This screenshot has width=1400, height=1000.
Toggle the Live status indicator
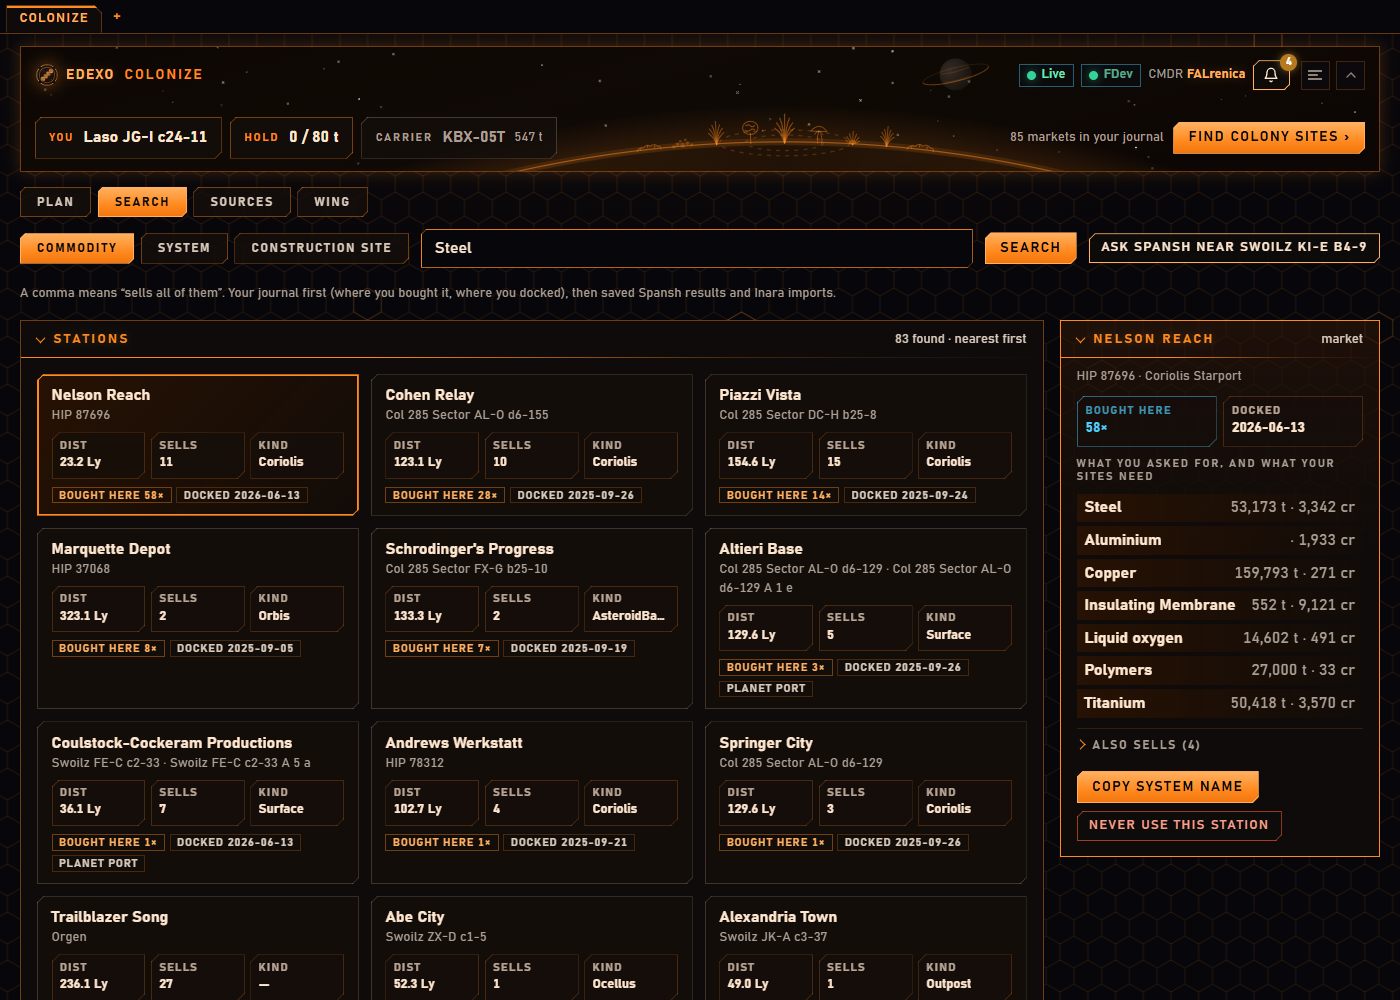[x=1046, y=74]
